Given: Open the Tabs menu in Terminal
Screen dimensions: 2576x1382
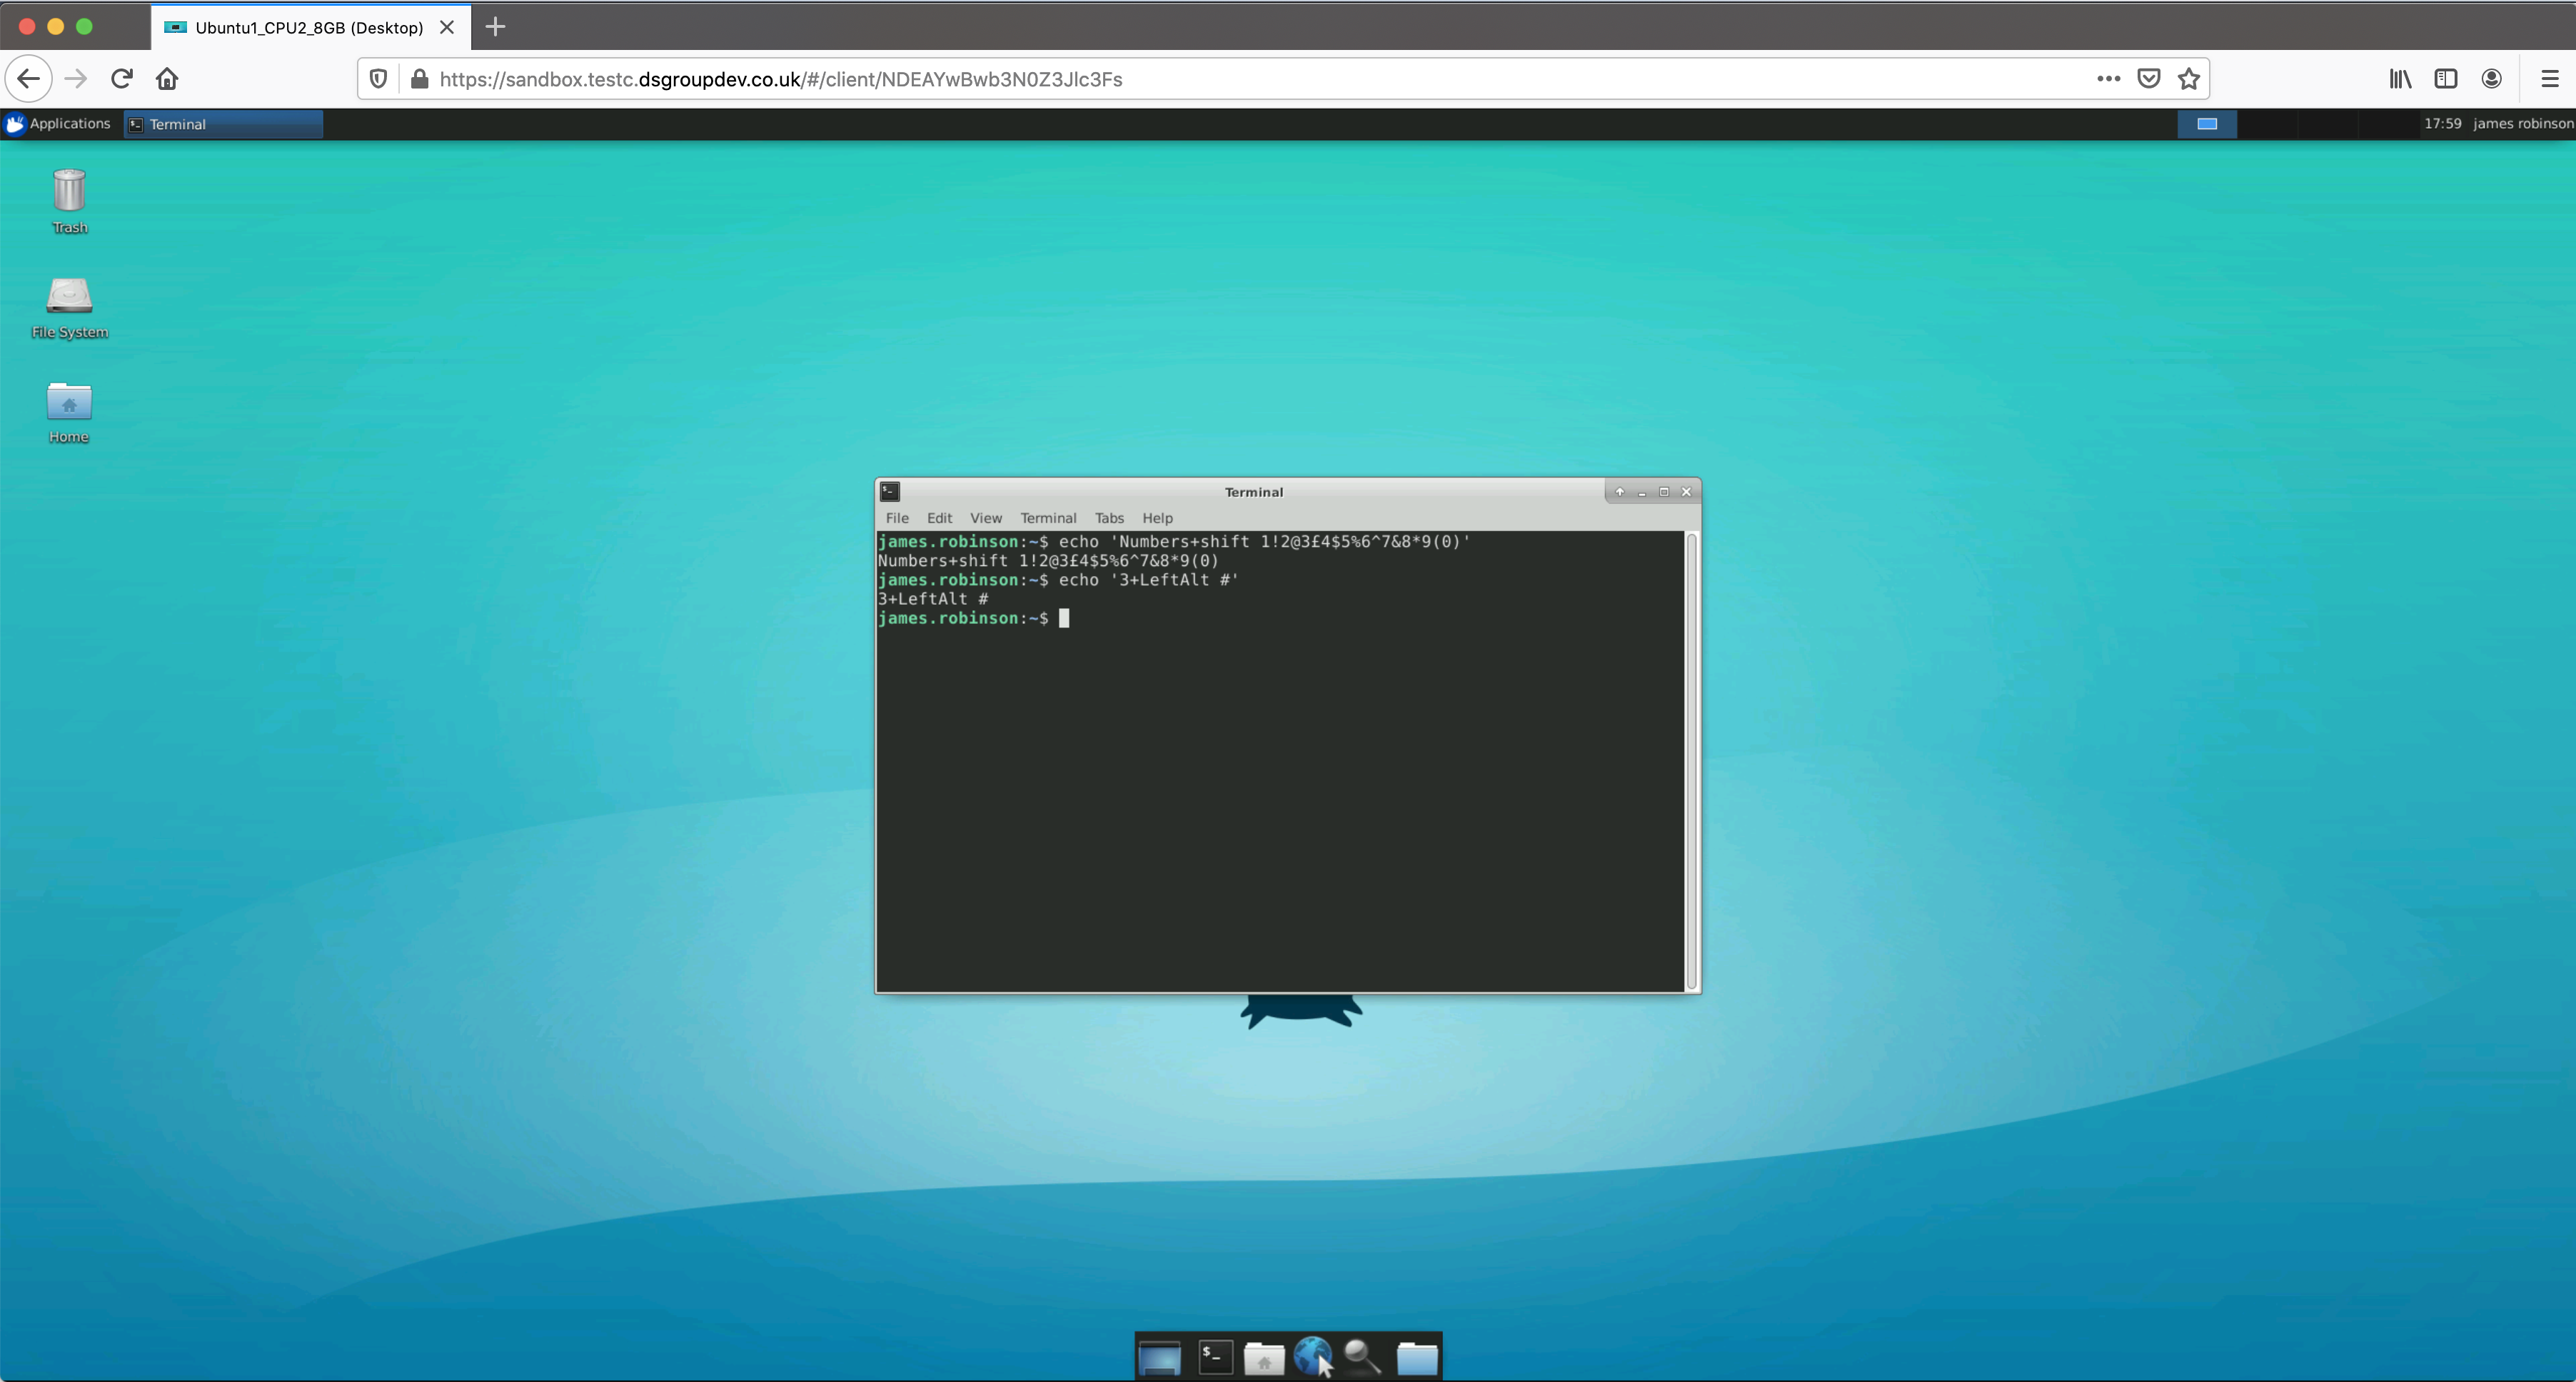Looking at the screenshot, I should [x=1109, y=518].
